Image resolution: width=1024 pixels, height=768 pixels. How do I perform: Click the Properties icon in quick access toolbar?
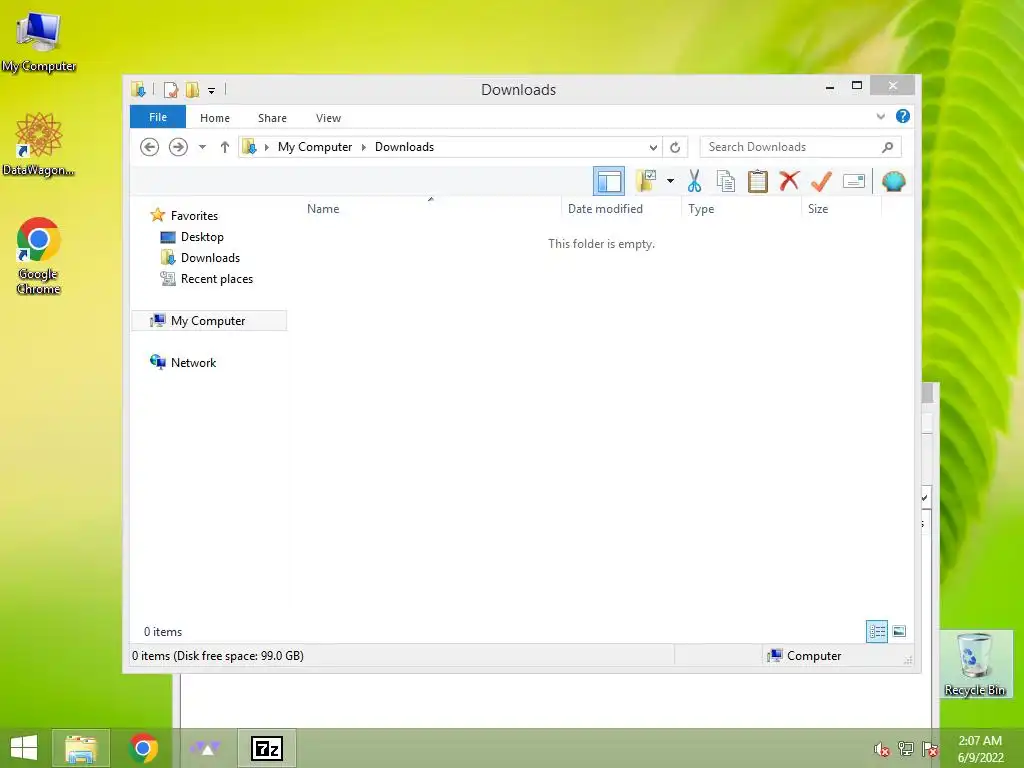[x=170, y=89]
